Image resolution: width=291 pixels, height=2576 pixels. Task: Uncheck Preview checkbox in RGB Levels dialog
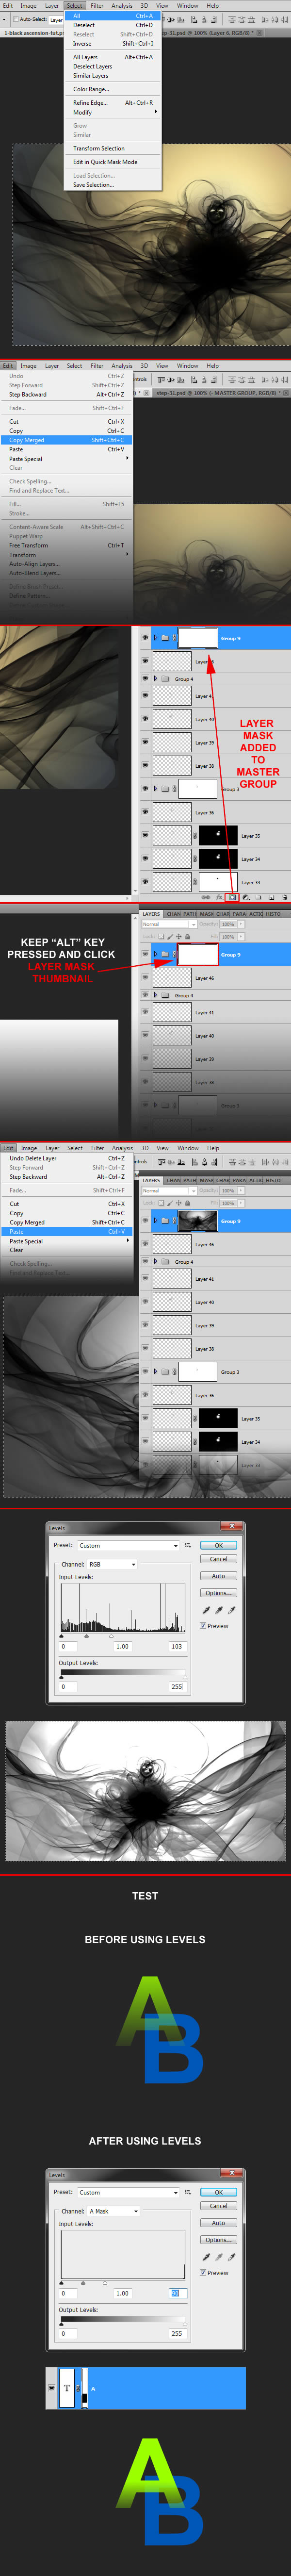(x=203, y=1626)
